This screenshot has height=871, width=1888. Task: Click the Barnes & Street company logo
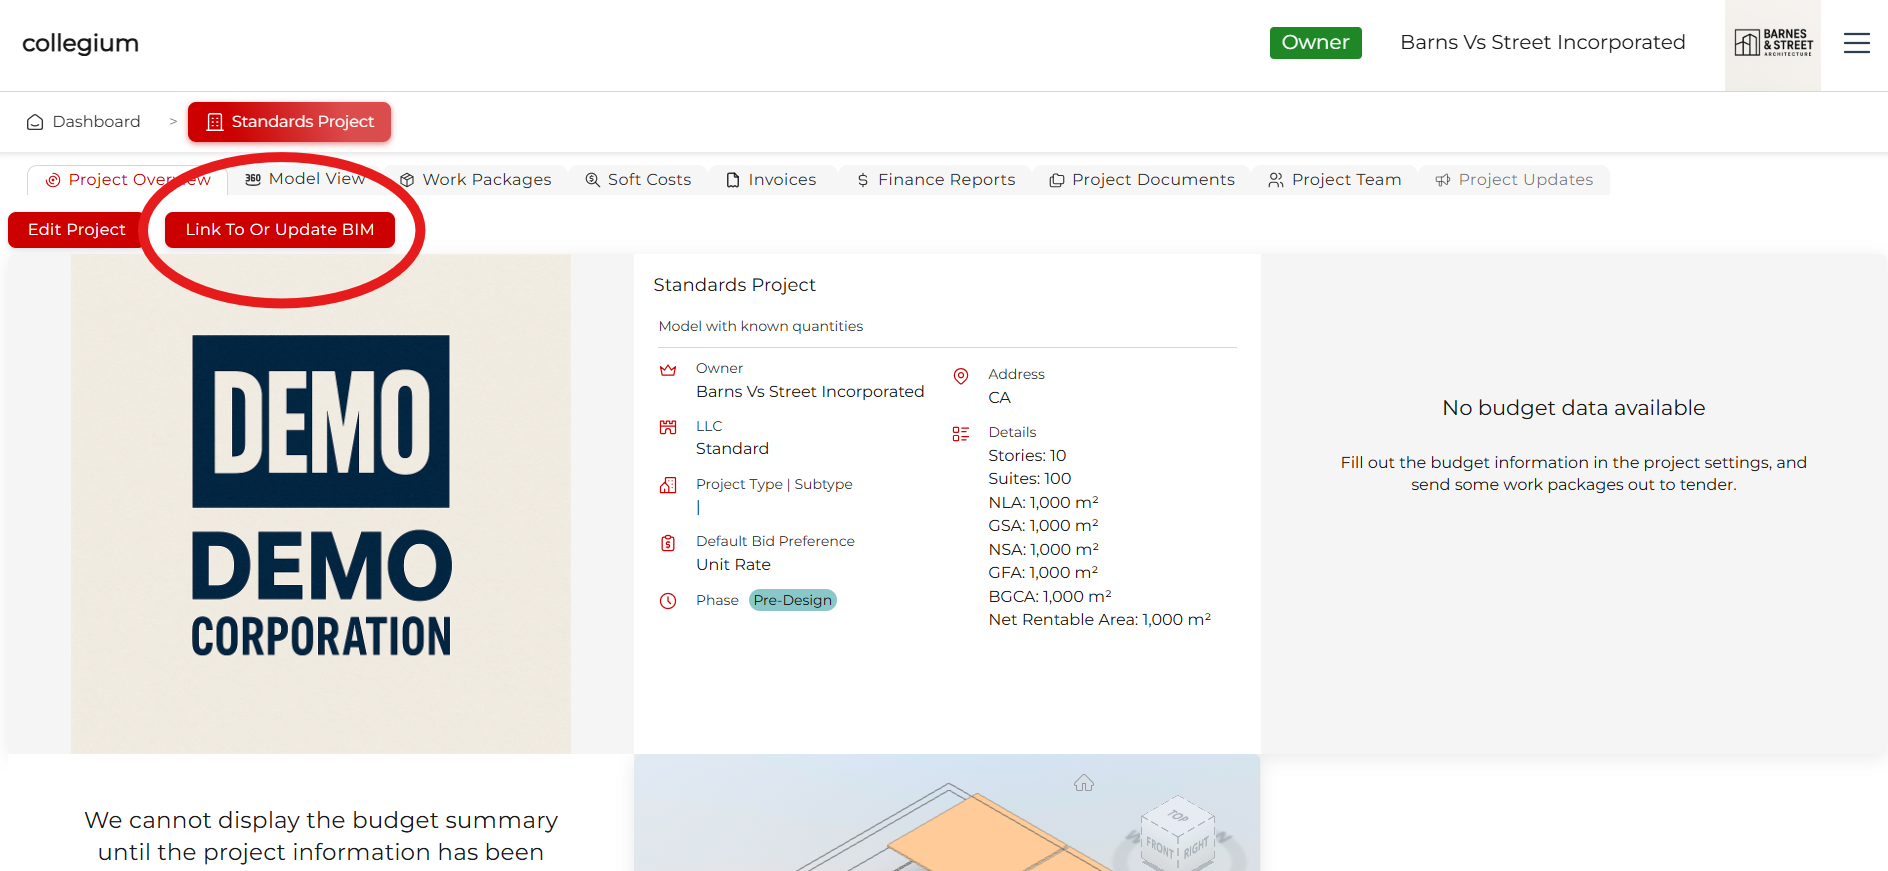(1773, 43)
